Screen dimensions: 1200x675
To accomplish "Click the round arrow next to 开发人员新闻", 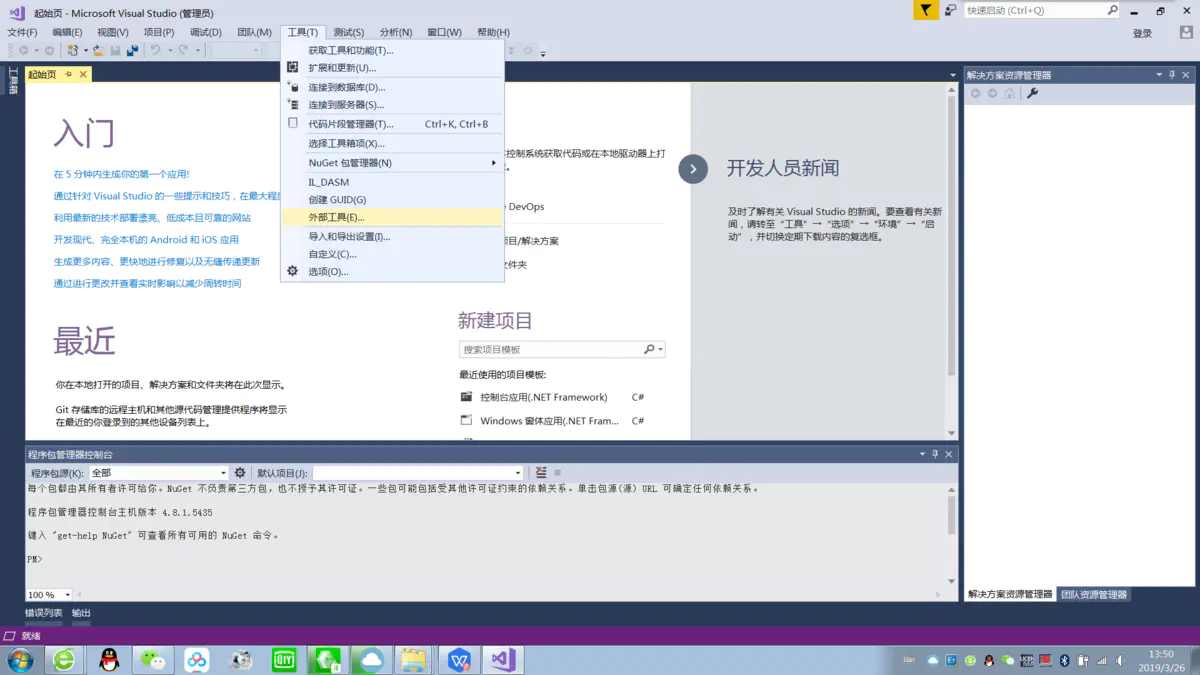I will (693, 169).
